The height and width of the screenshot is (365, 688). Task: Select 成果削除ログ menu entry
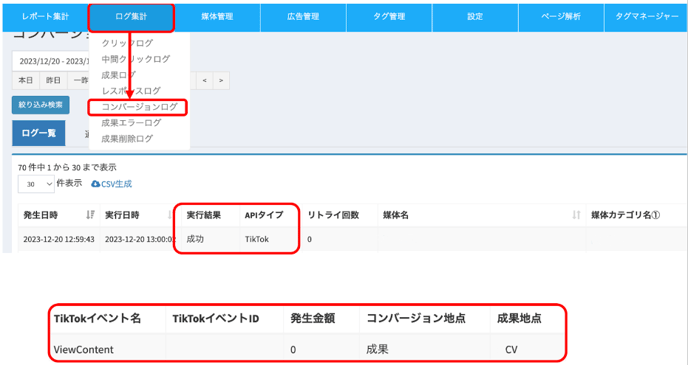click(127, 139)
